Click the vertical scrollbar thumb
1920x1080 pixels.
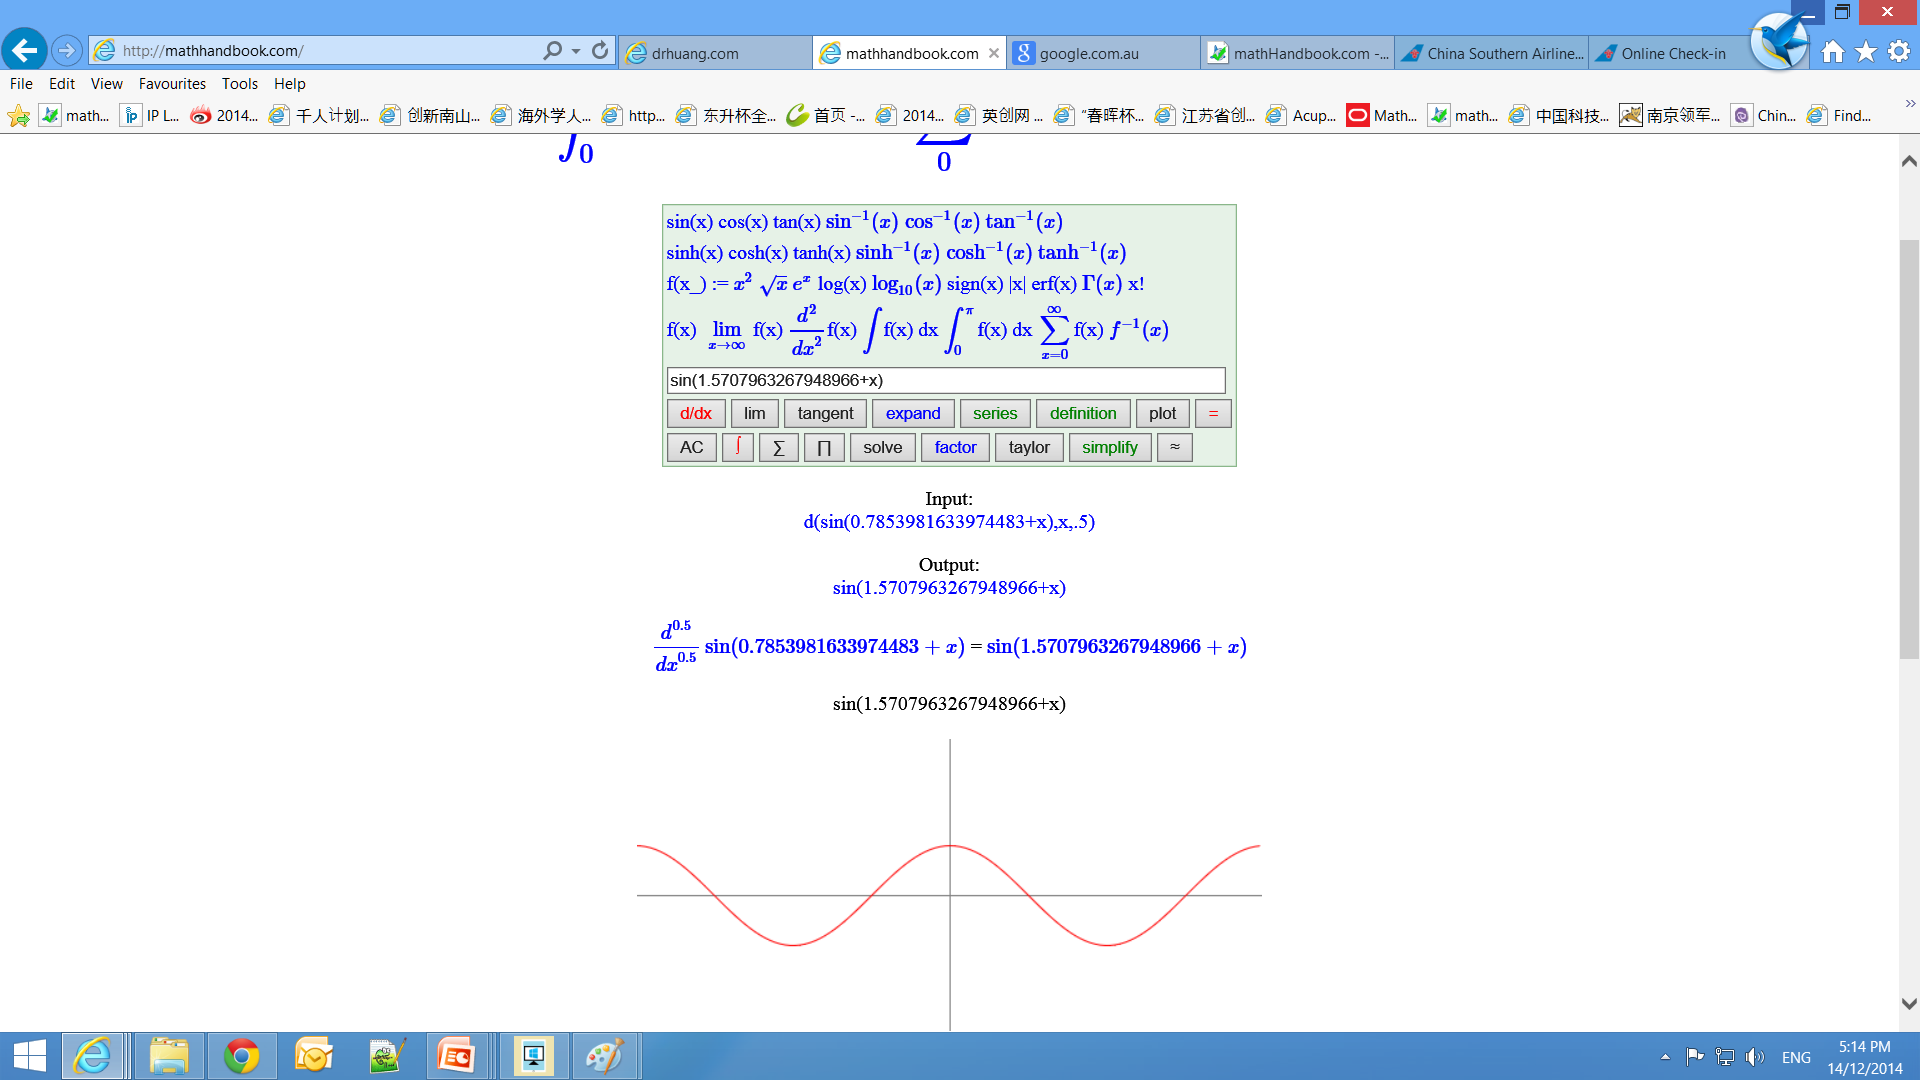1909,450
